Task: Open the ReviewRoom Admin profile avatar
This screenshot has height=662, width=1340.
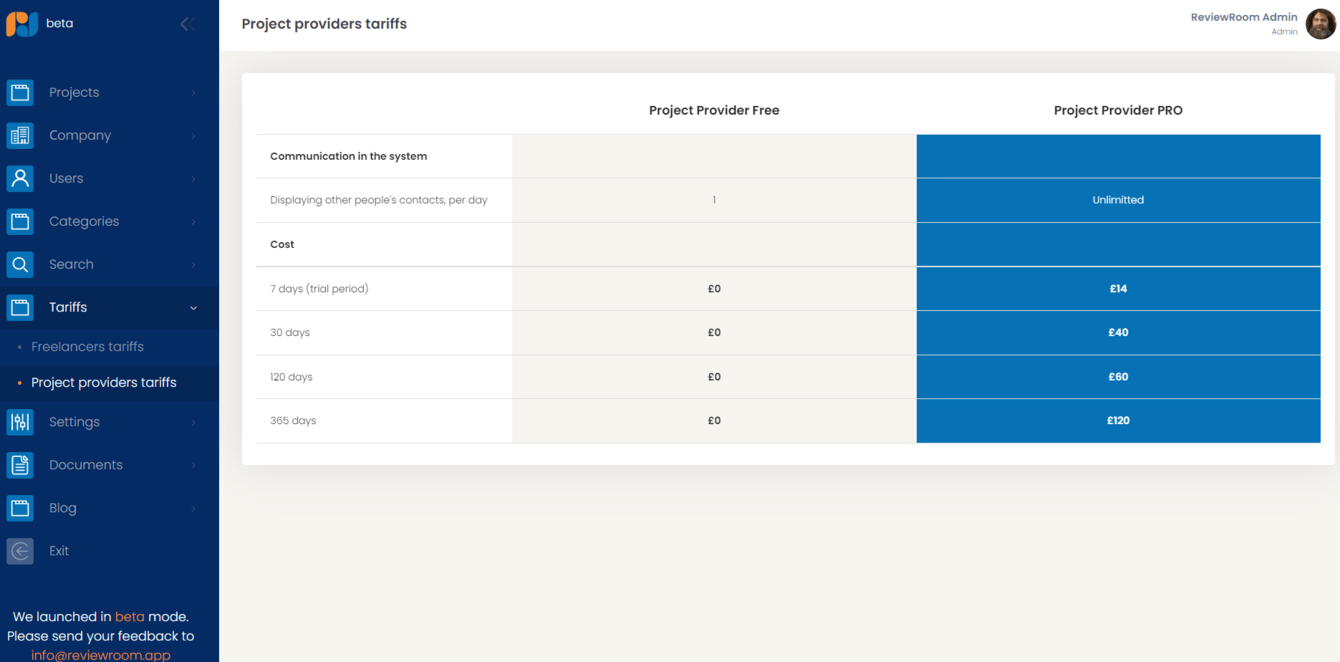Action: pos(1320,23)
